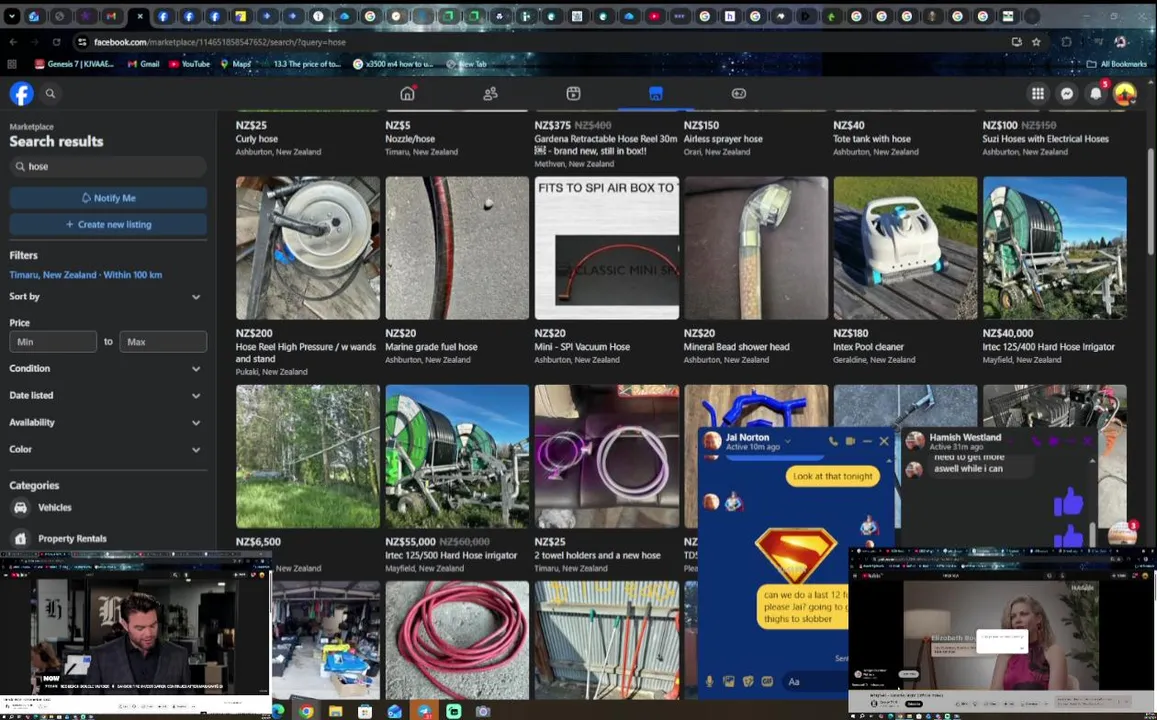Click the browser address bar URL
Screen dimensions: 1157x720
click(220, 42)
